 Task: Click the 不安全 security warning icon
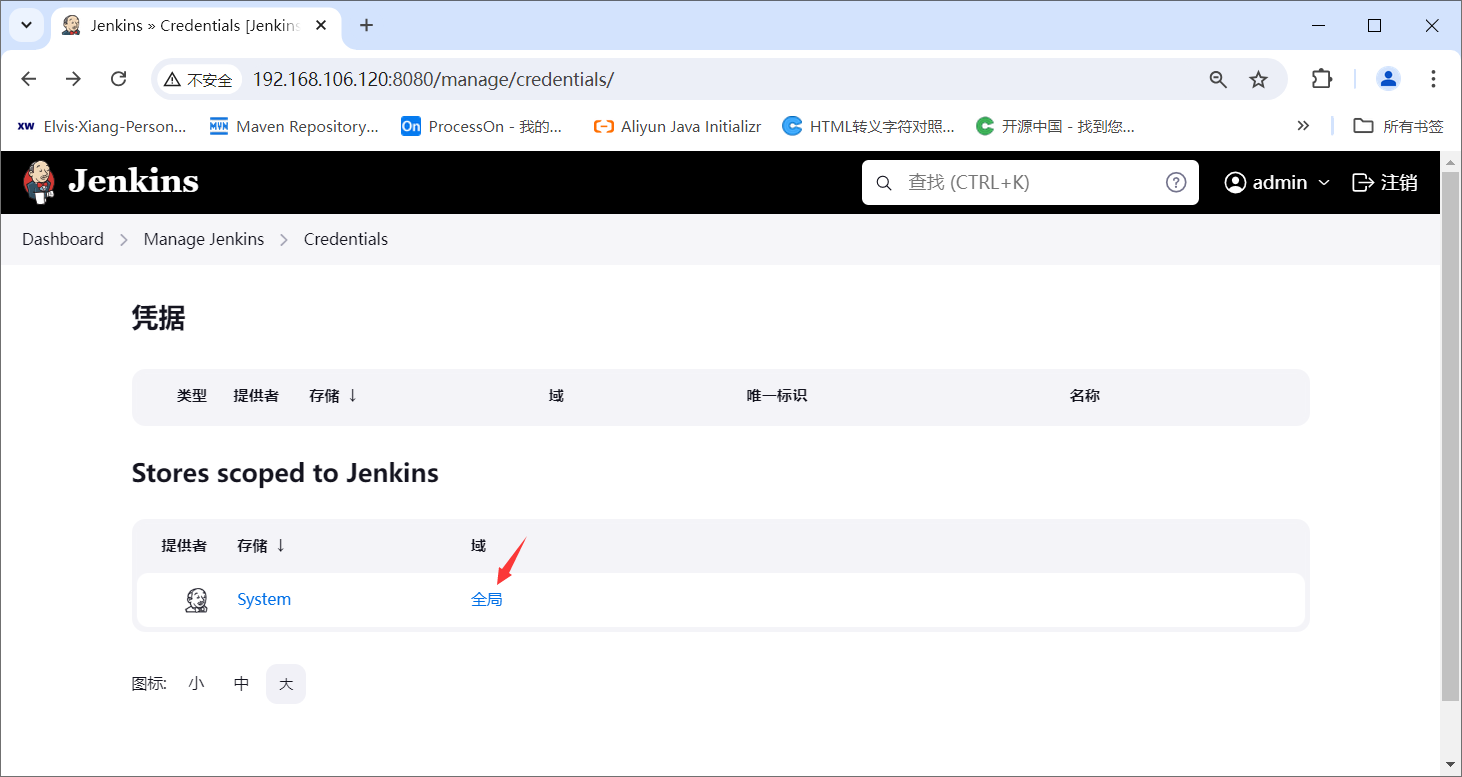[198, 80]
